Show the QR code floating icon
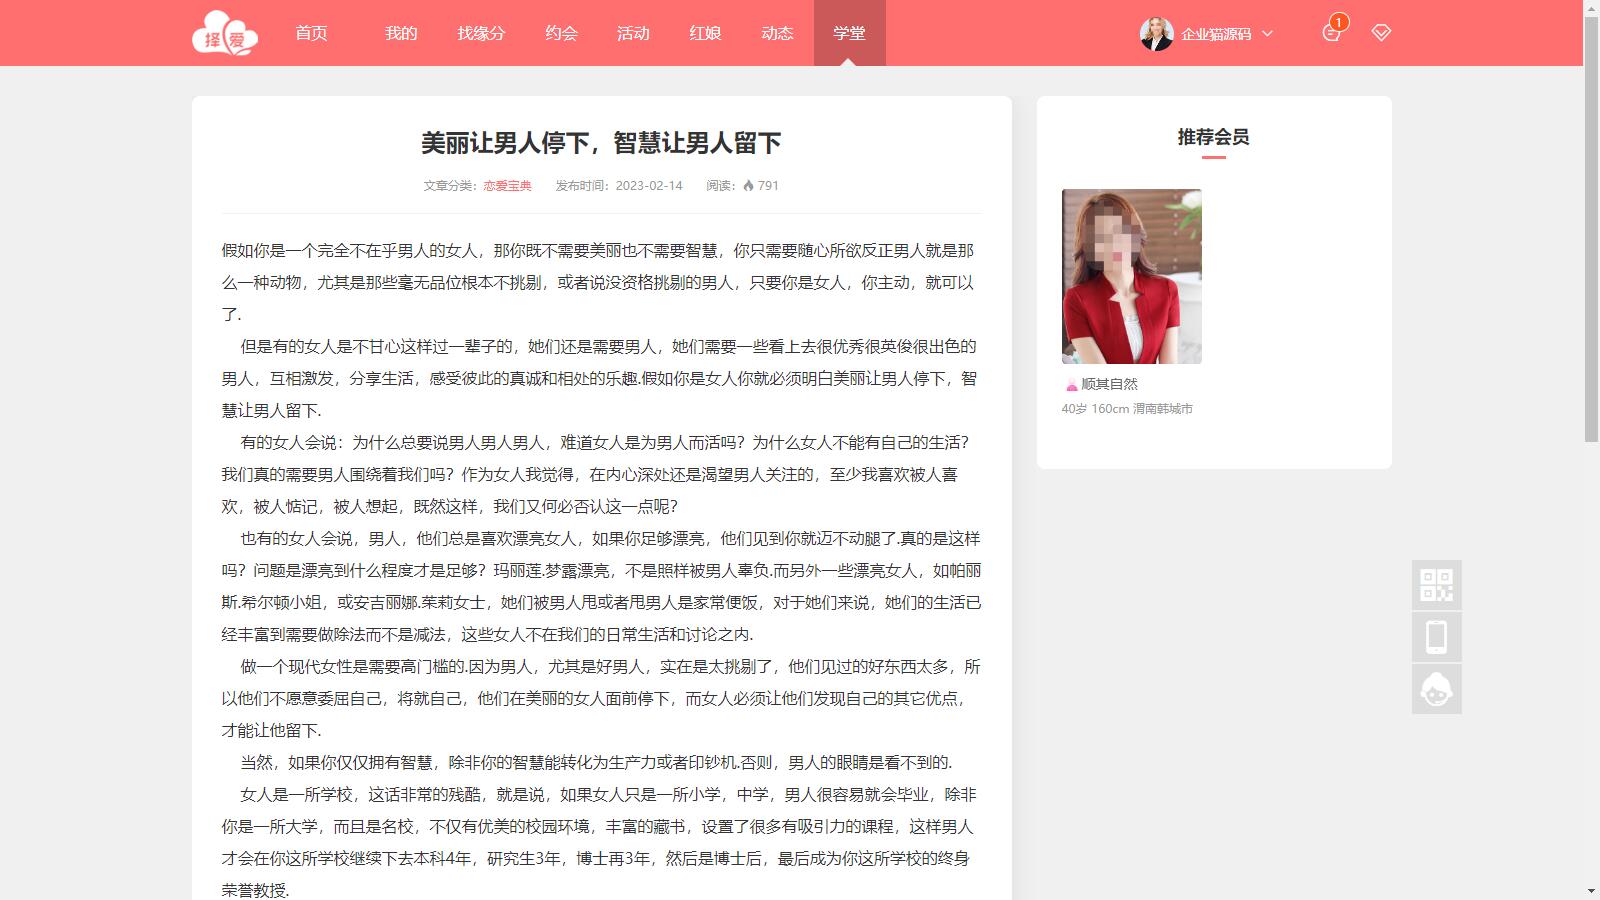 [x=1436, y=585]
